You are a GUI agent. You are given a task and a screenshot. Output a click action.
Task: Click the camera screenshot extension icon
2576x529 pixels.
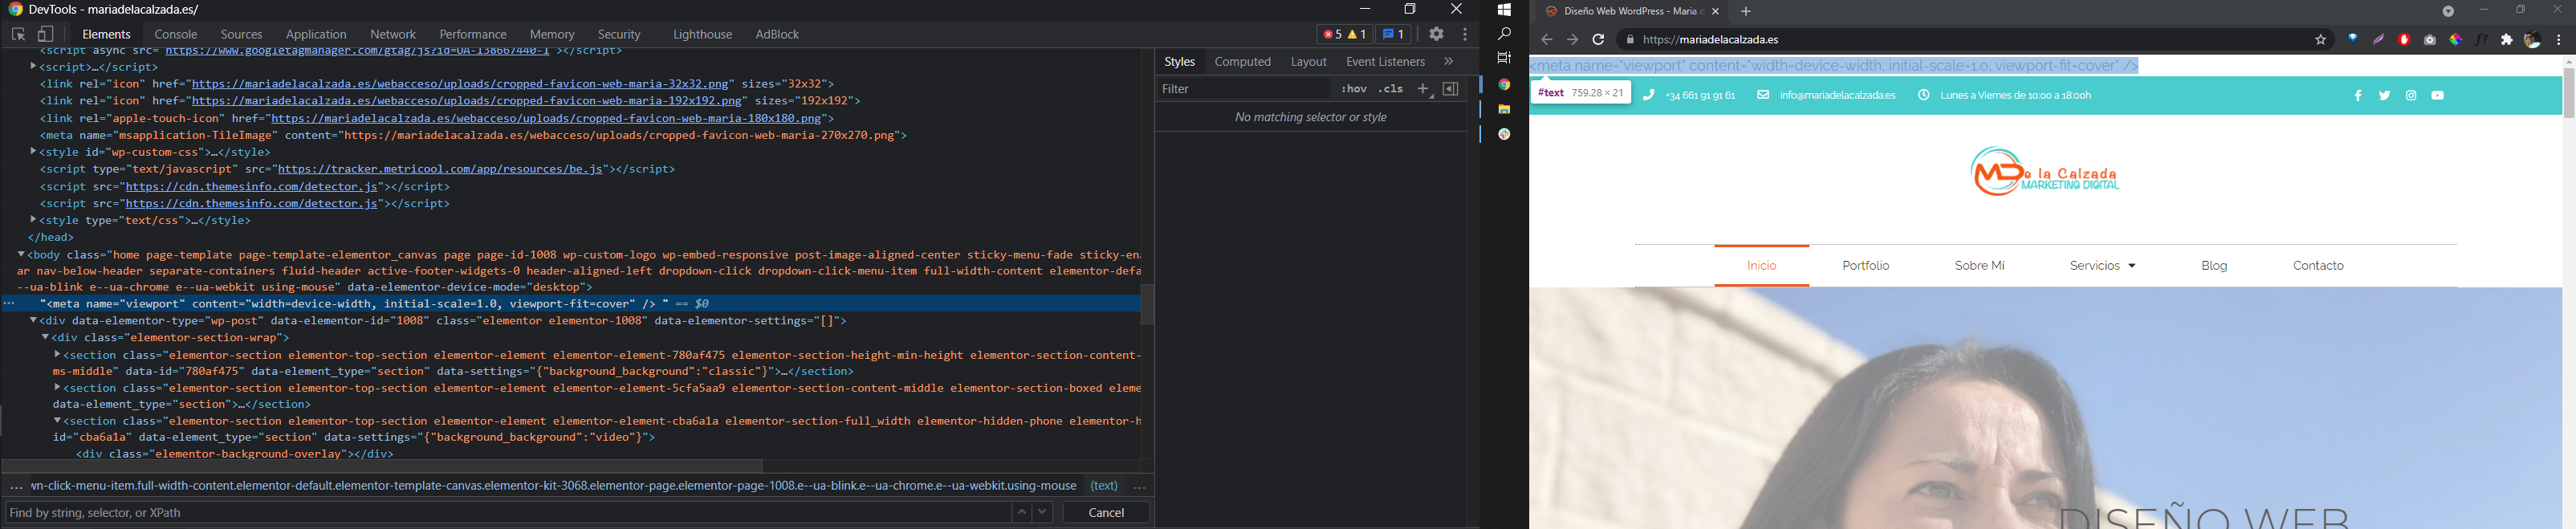(2430, 41)
